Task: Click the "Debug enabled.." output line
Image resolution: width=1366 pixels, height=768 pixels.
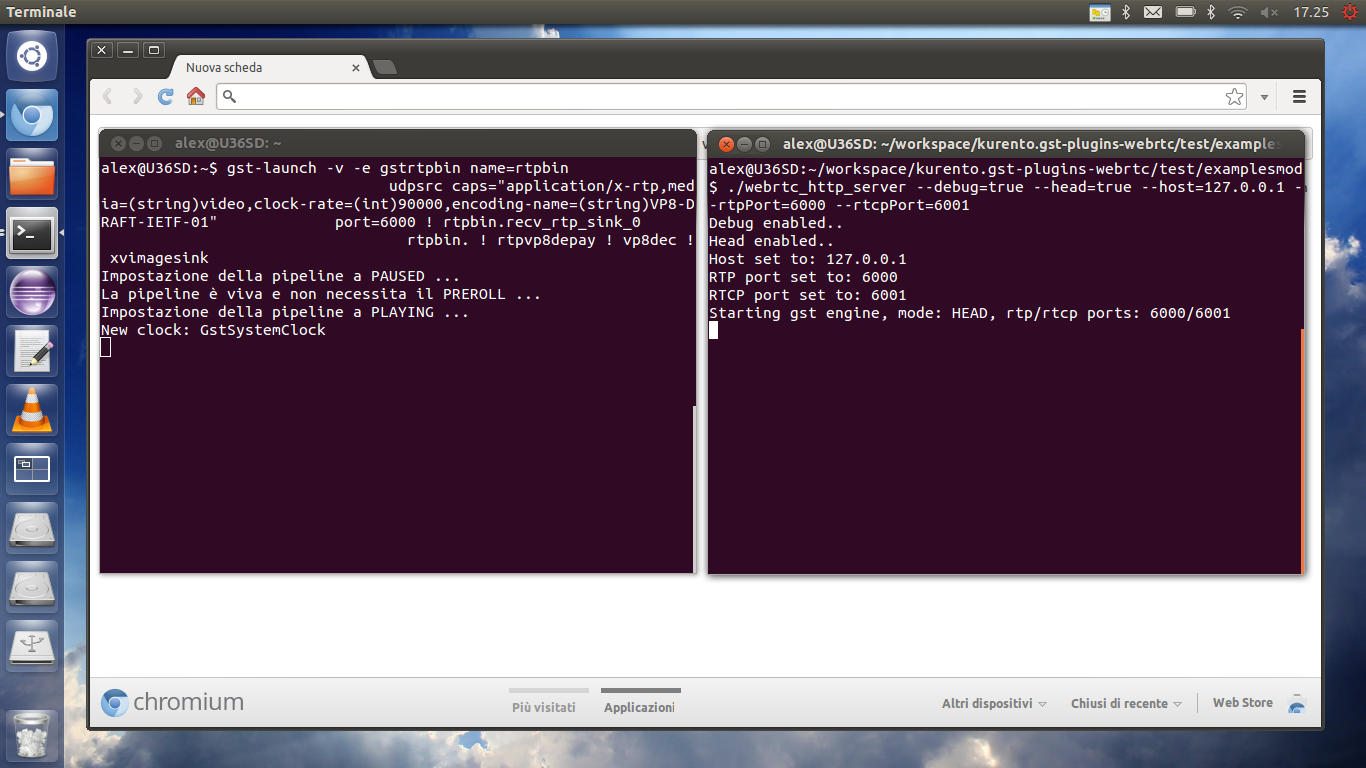Action: point(776,223)
